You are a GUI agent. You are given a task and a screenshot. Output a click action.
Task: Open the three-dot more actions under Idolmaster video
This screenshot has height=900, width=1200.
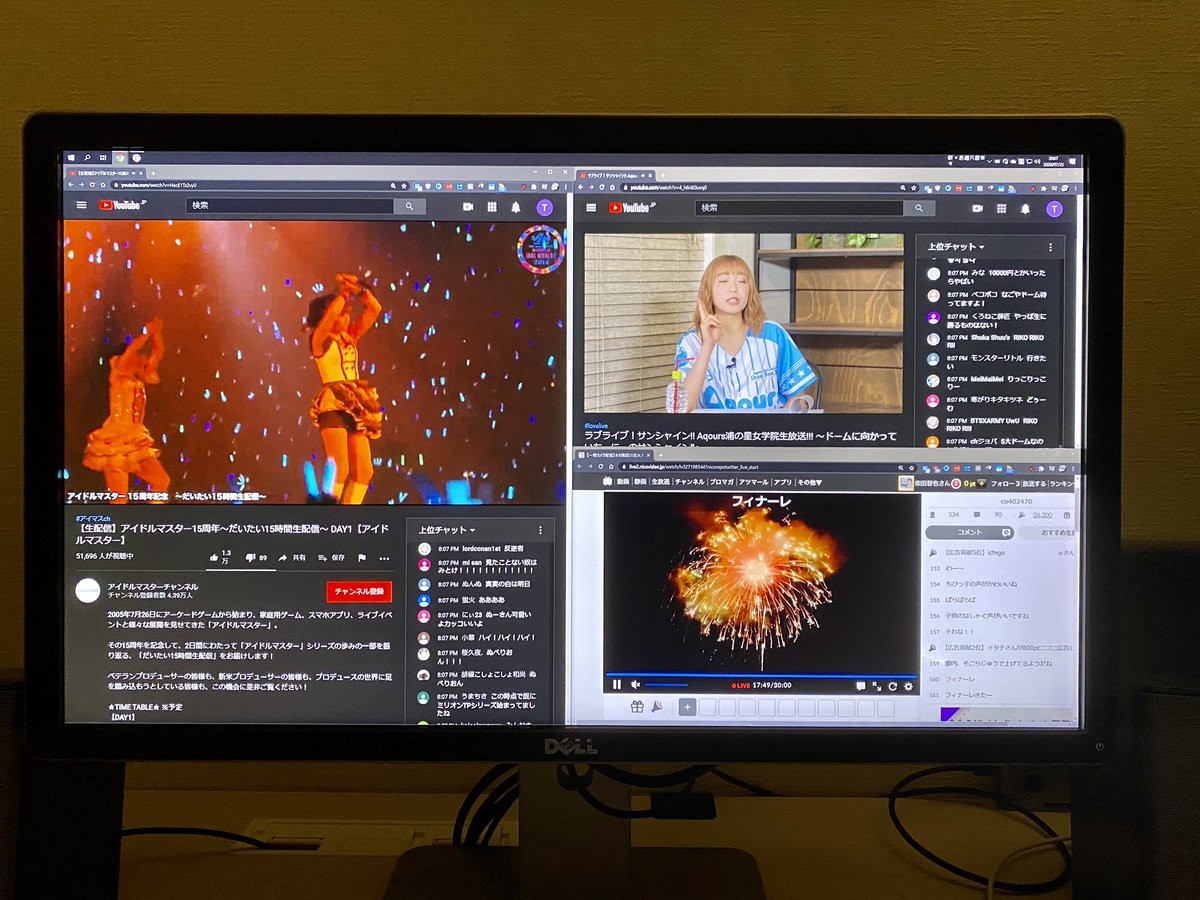(384, 558)
